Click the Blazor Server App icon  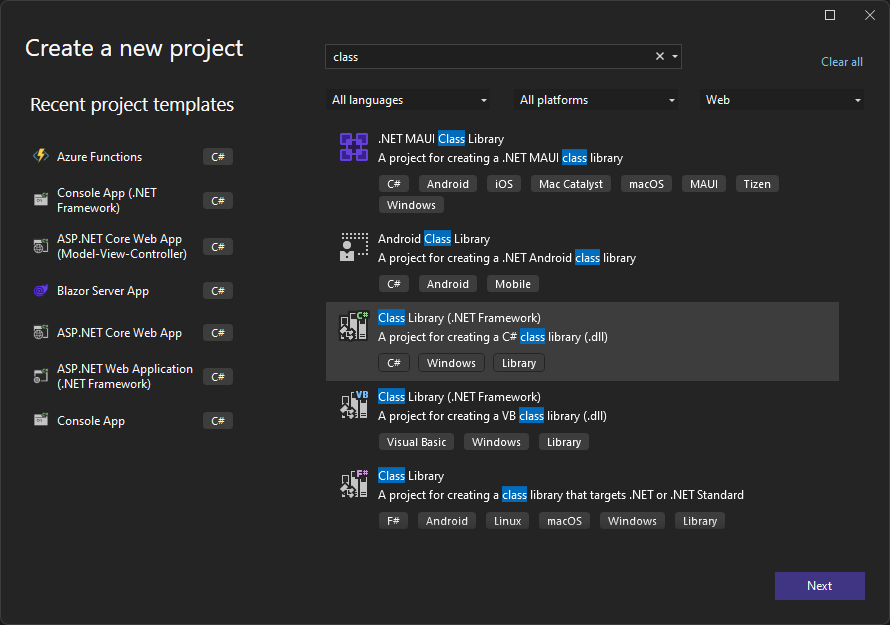point(41,291)
